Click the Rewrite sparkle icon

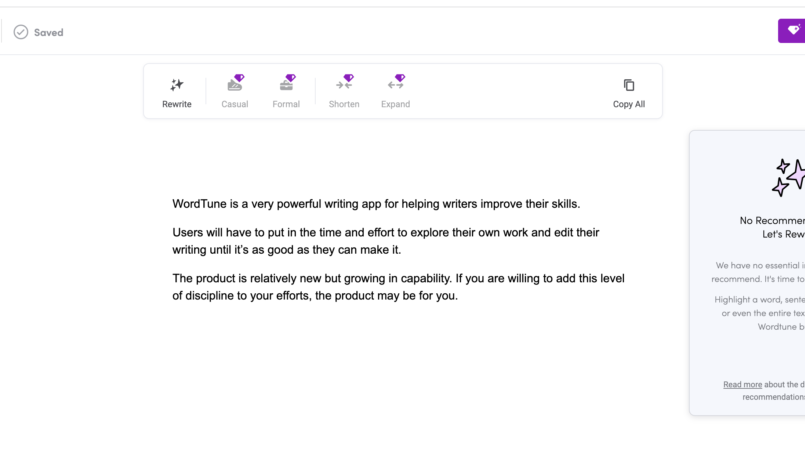coord(177,85)
